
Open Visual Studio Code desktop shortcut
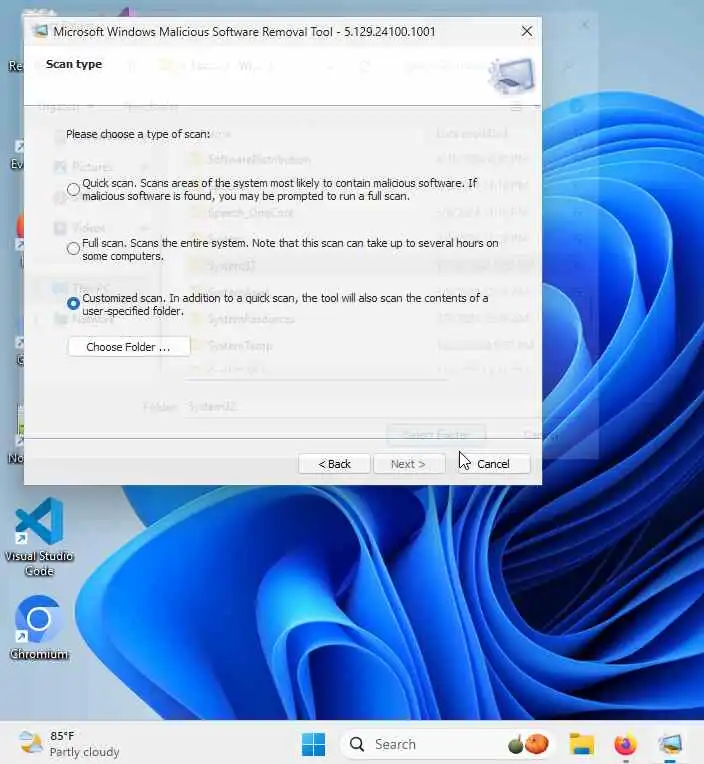click(39, 536)
